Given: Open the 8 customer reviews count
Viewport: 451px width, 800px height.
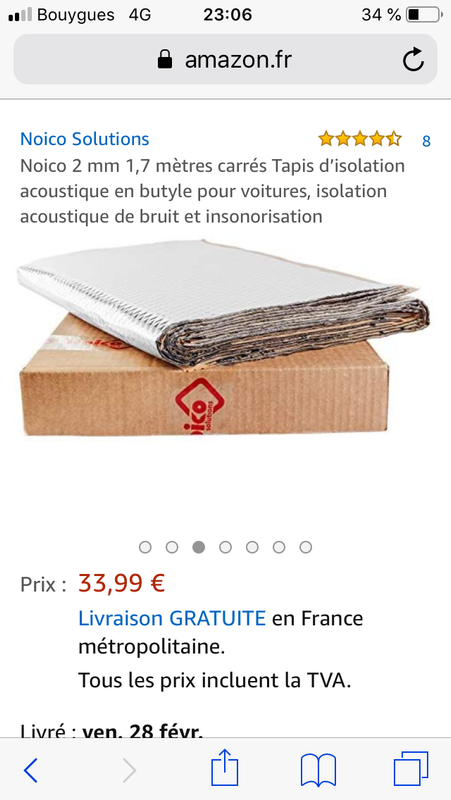Looking at the screenshot, I should [x=427, y=141].
